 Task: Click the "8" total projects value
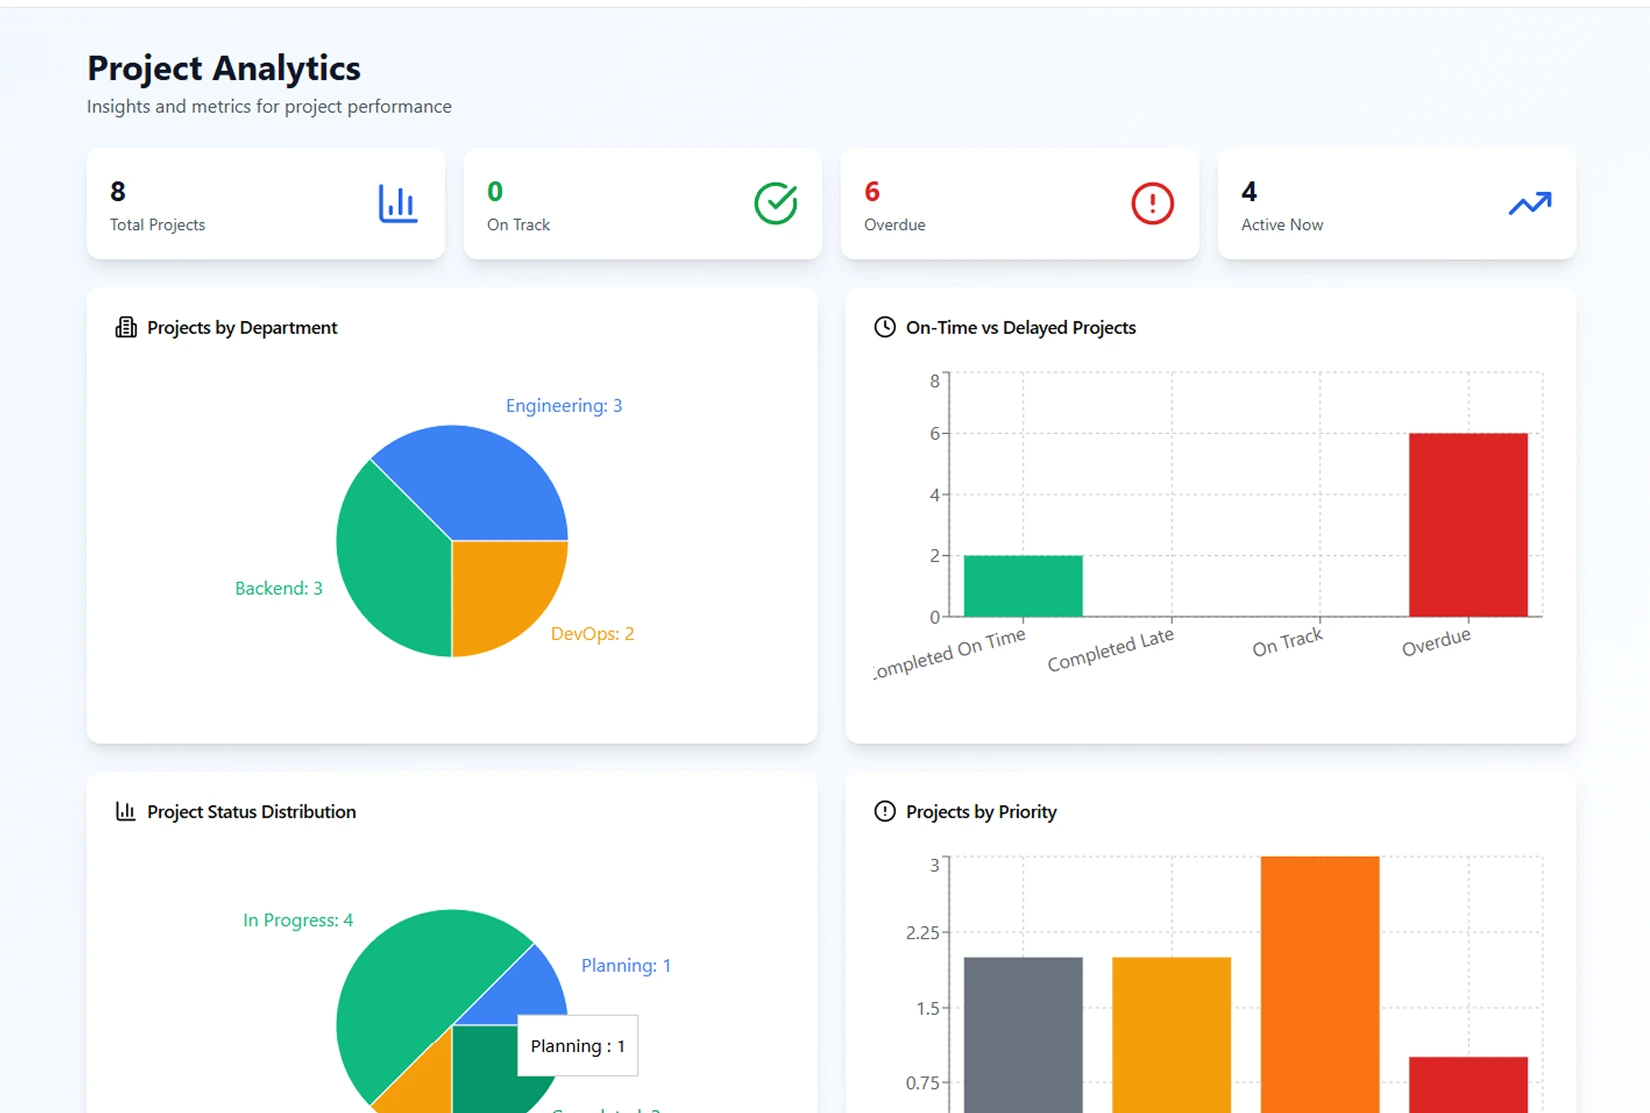tap(118, 191)
